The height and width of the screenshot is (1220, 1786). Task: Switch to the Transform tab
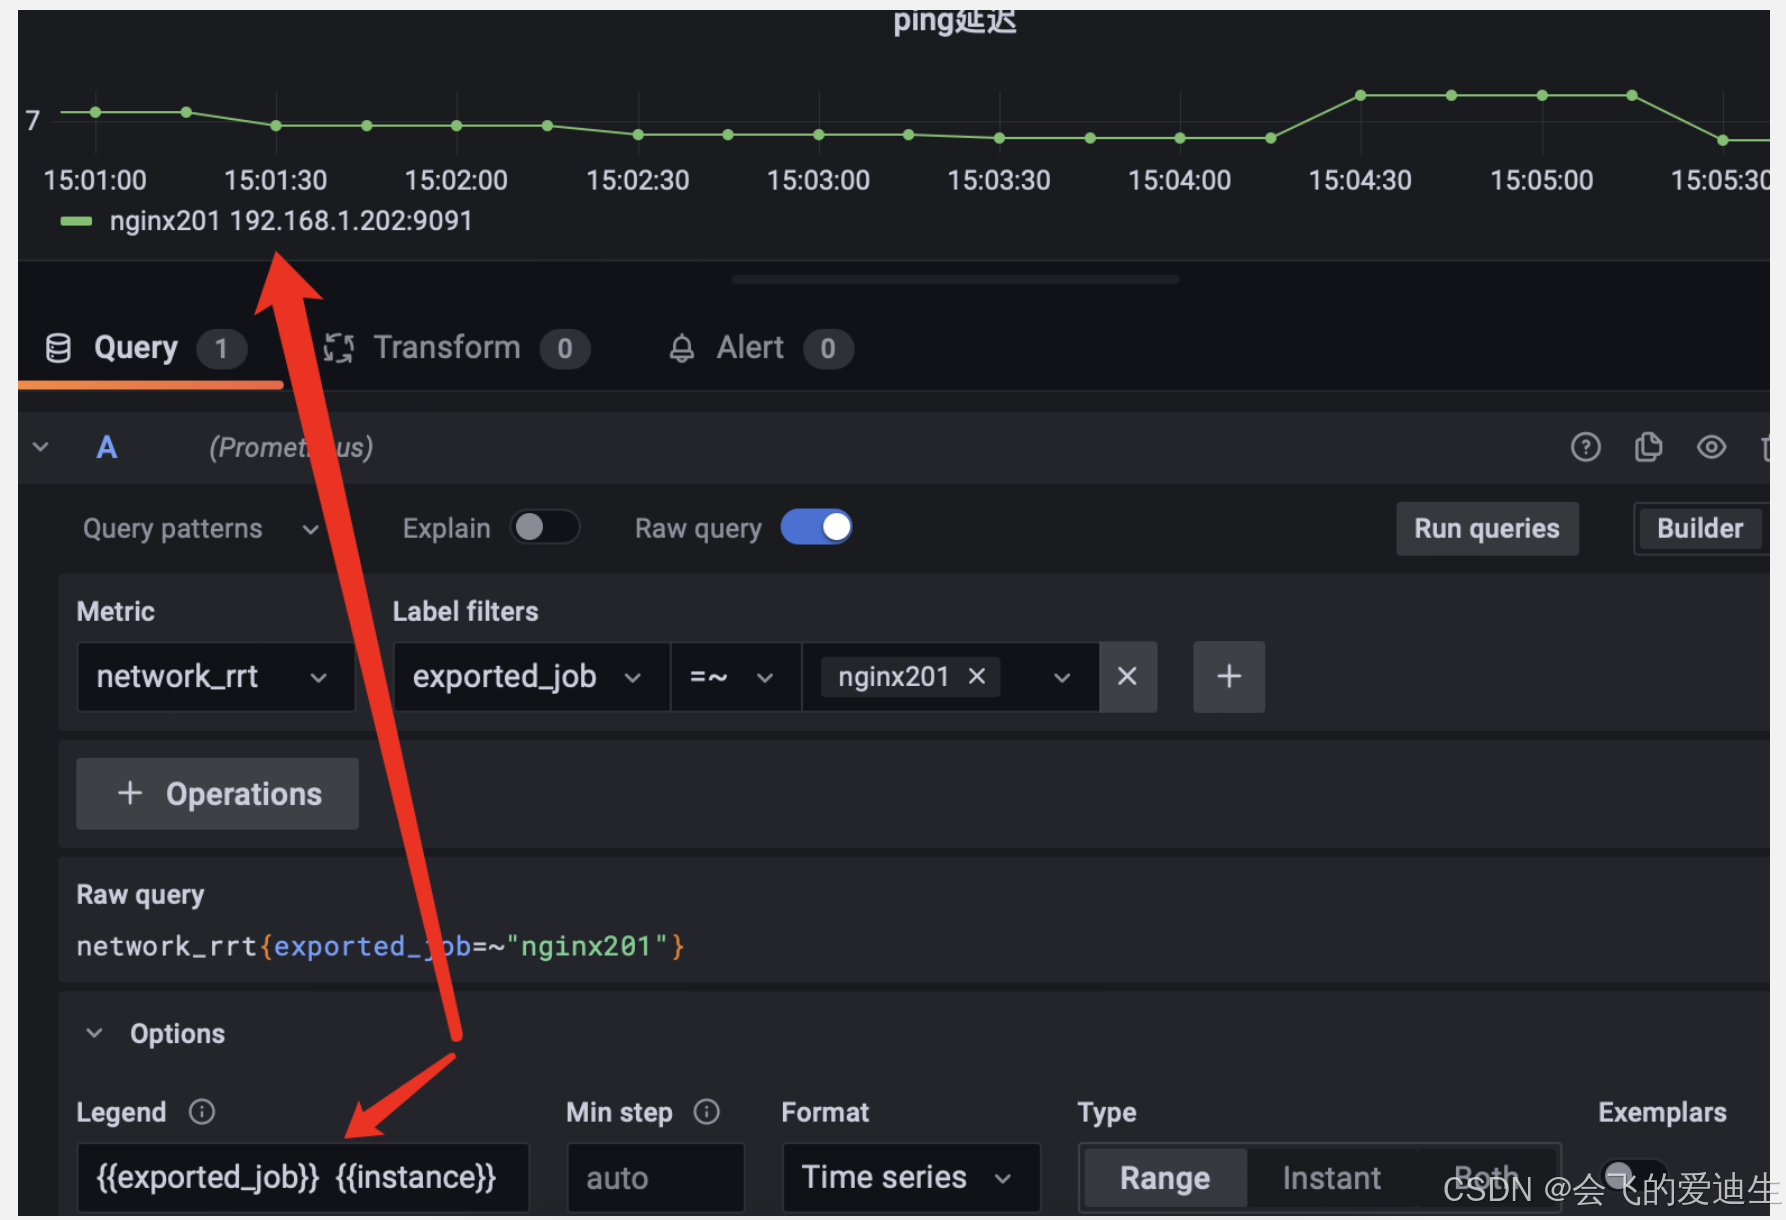point(456,348)
